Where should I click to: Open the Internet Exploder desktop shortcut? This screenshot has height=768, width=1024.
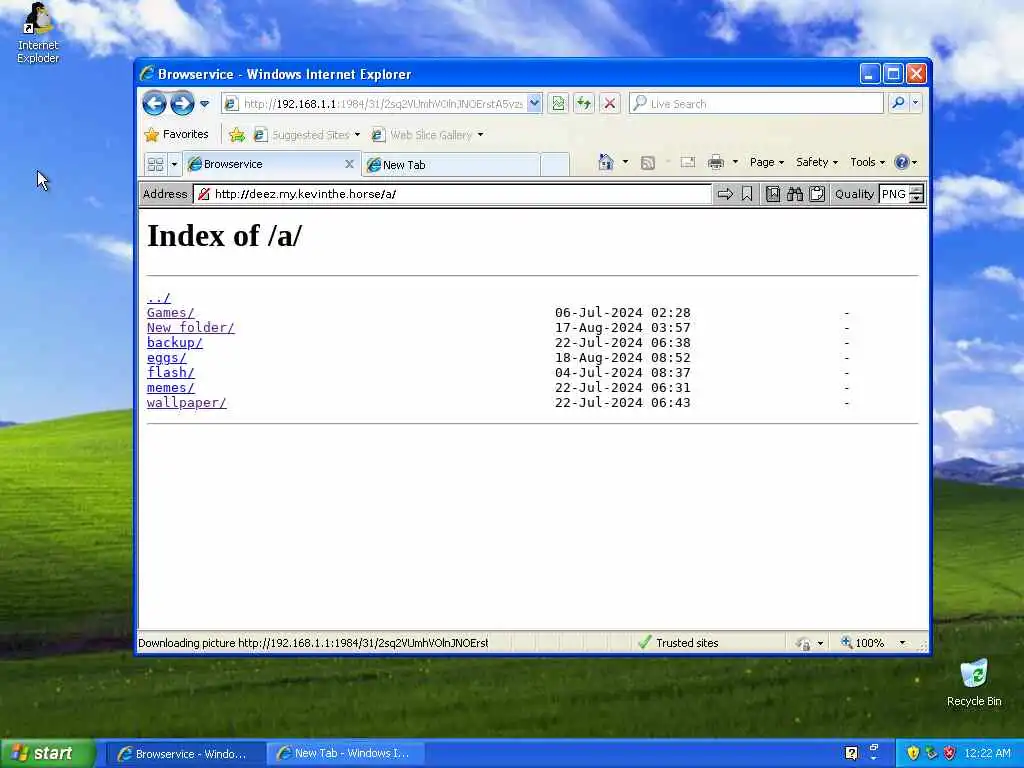pos(38,33)
